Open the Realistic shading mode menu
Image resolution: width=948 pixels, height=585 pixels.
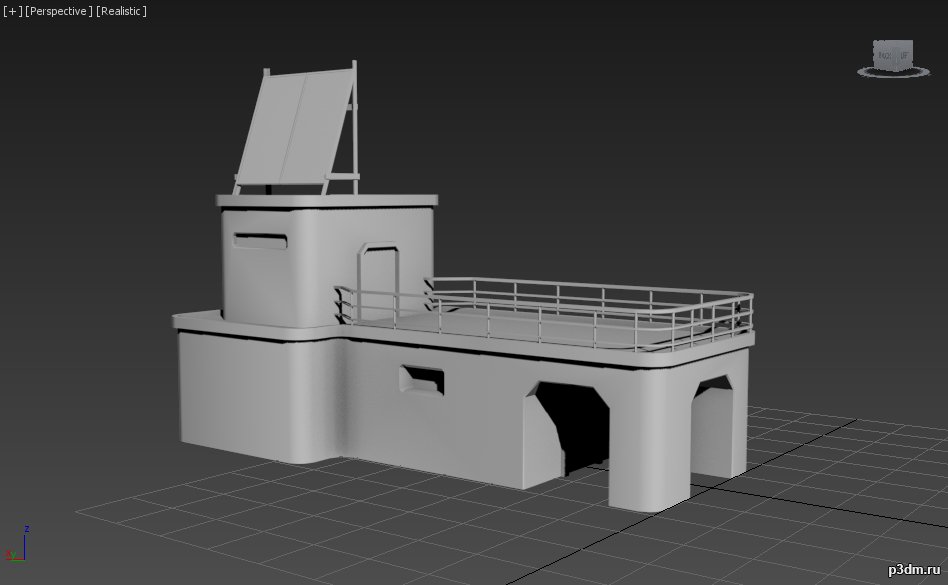121,11
